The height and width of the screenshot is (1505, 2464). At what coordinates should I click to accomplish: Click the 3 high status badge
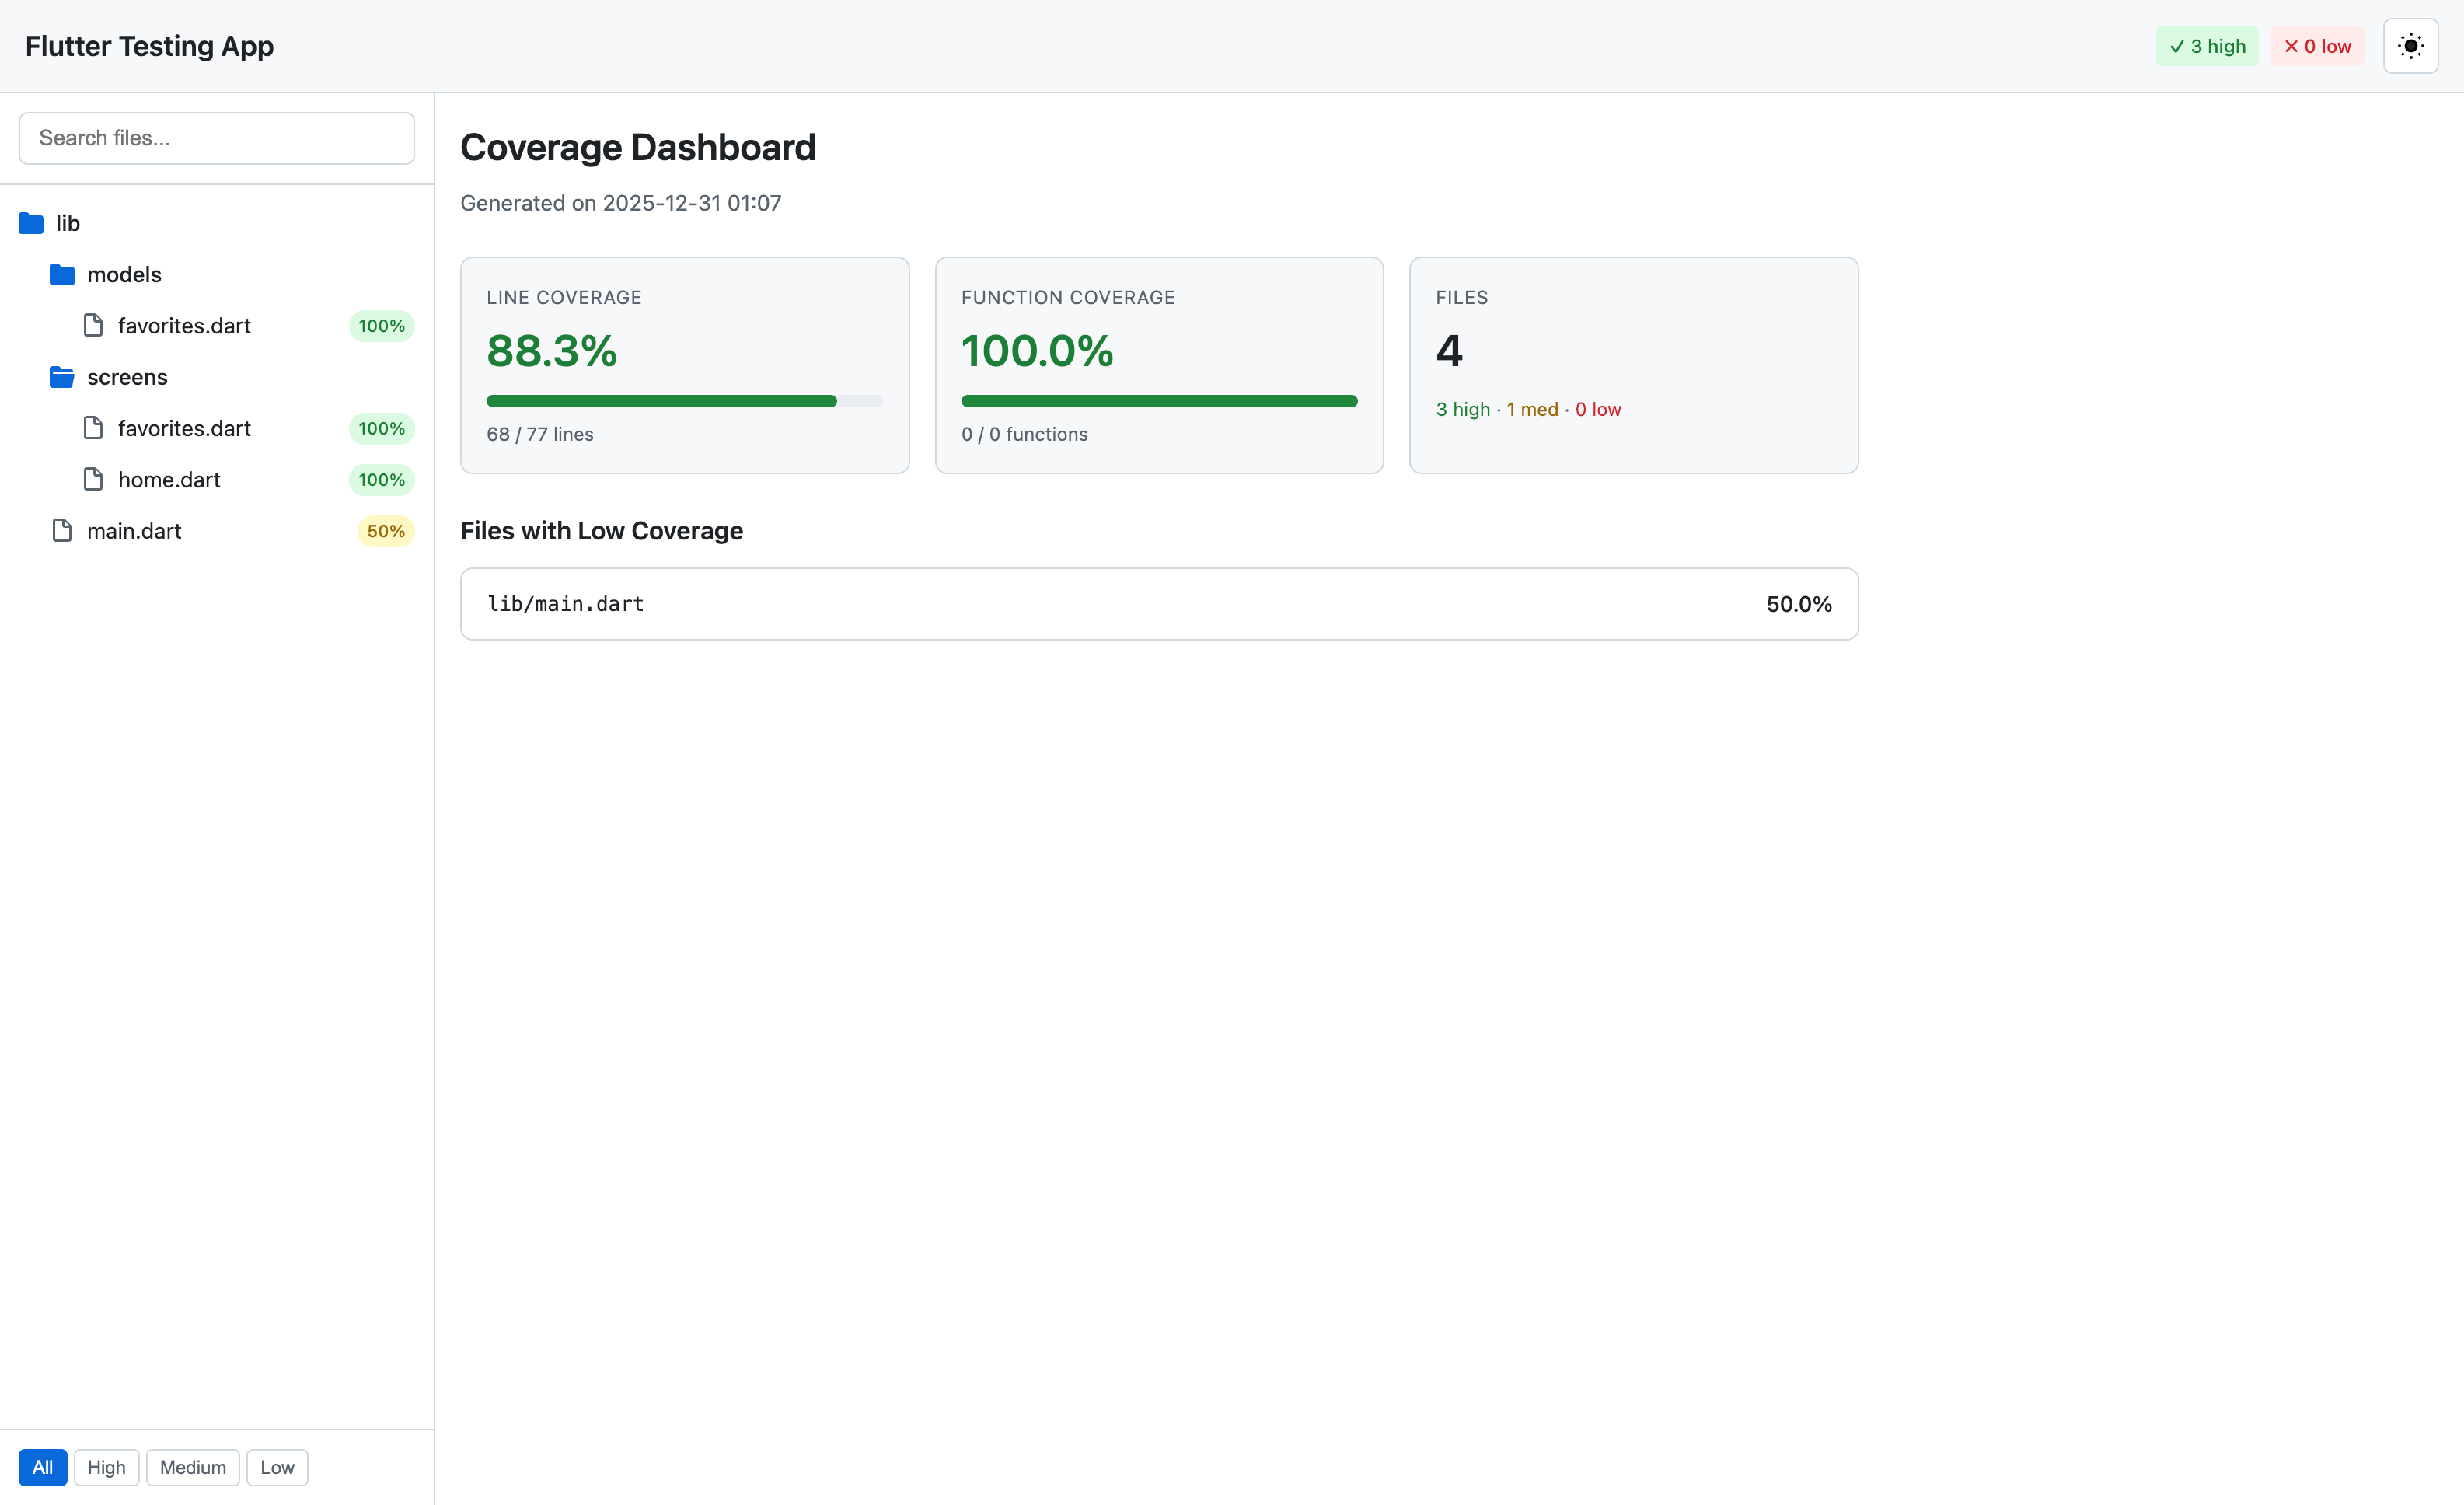[2206, 46]
